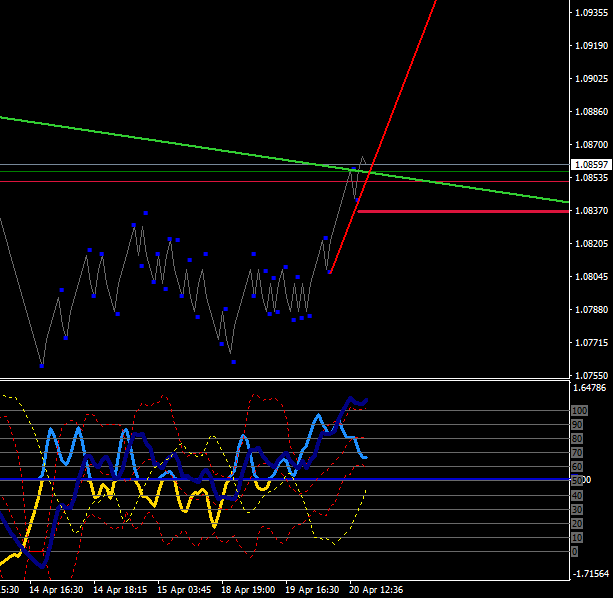Click the 15 Apr 03:45 time label
The width and height of the screenshot is (613, 598).
tap(184, 589)
